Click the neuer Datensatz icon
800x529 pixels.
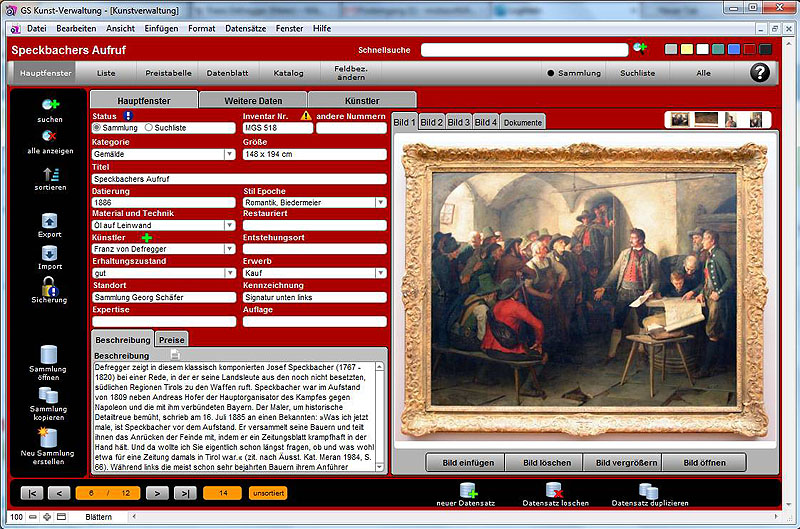468,490
